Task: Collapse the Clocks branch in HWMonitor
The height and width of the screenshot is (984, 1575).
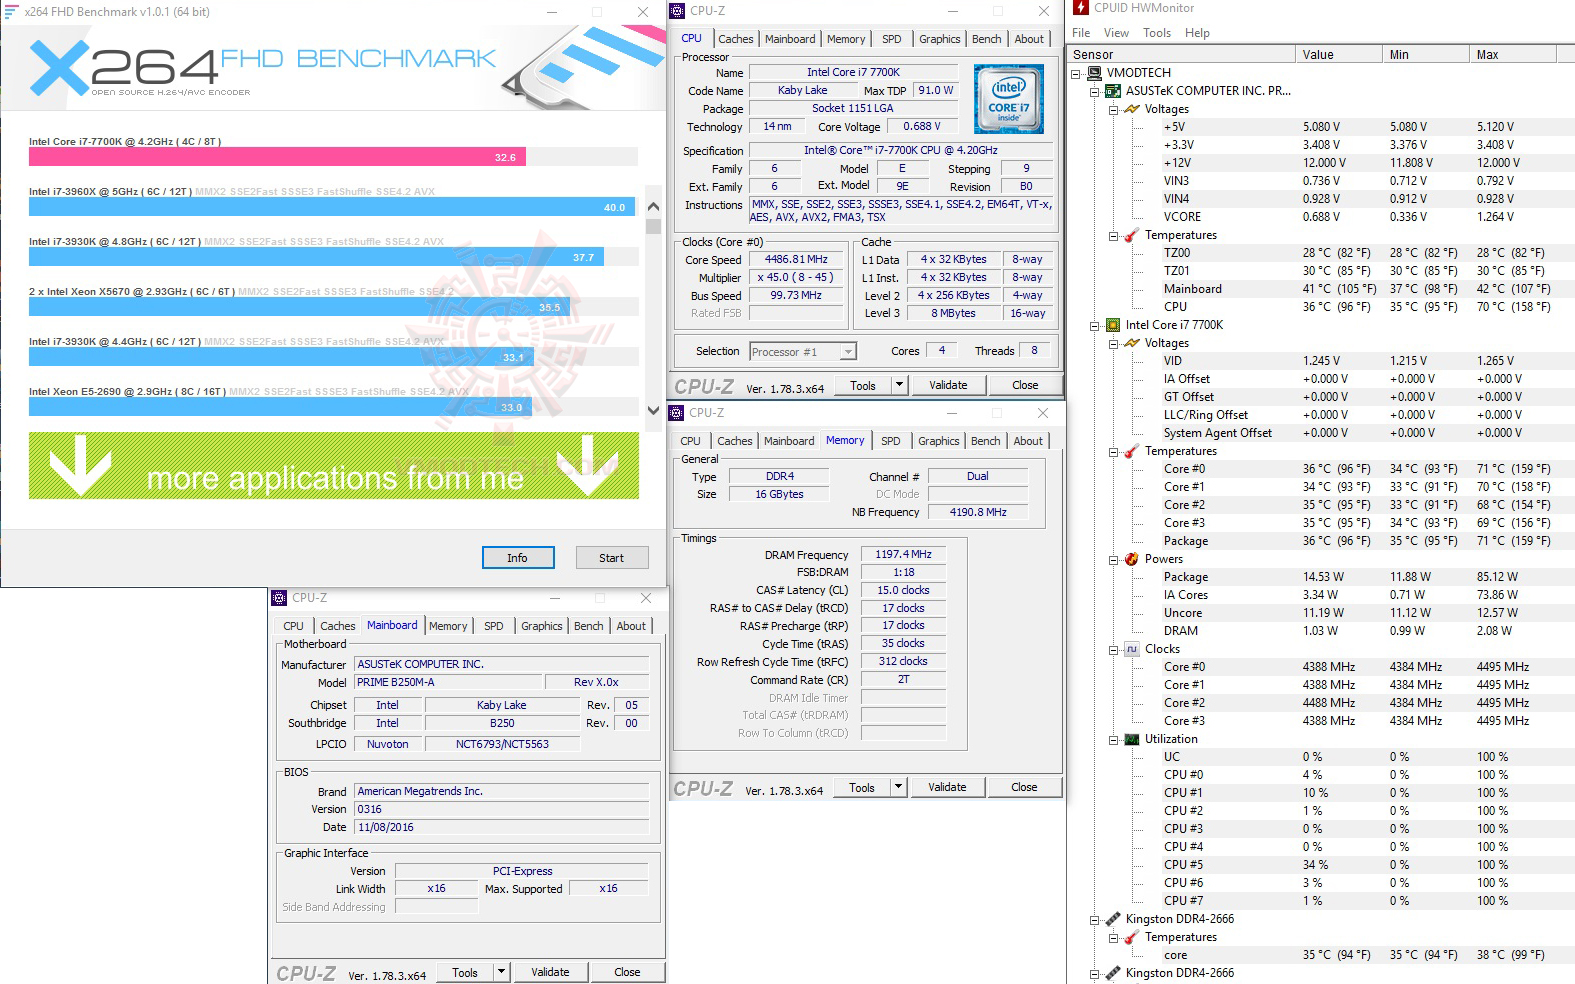Action: coord(1114,649)
